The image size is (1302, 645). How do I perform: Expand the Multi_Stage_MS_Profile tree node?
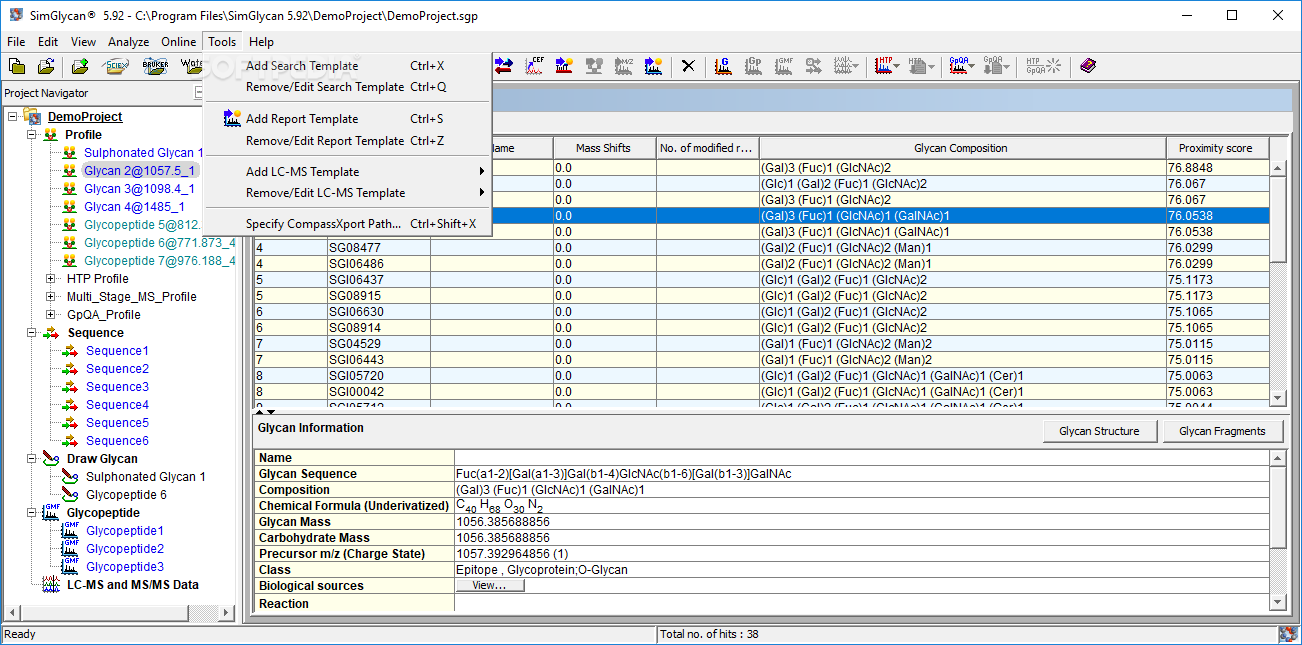pyautogui.click(x=51, y=297)
